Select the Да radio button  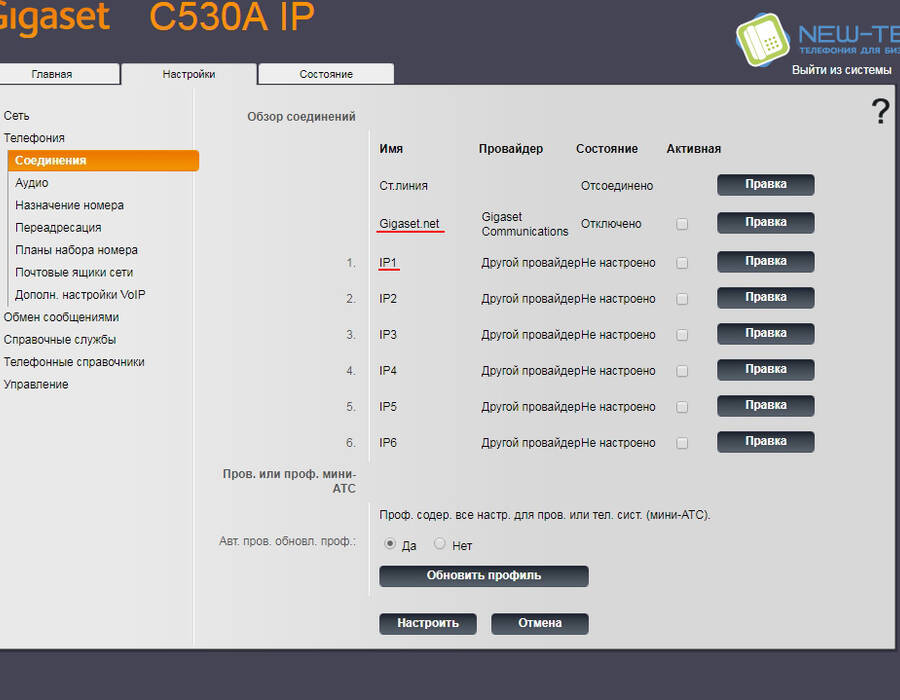point(390,543)
